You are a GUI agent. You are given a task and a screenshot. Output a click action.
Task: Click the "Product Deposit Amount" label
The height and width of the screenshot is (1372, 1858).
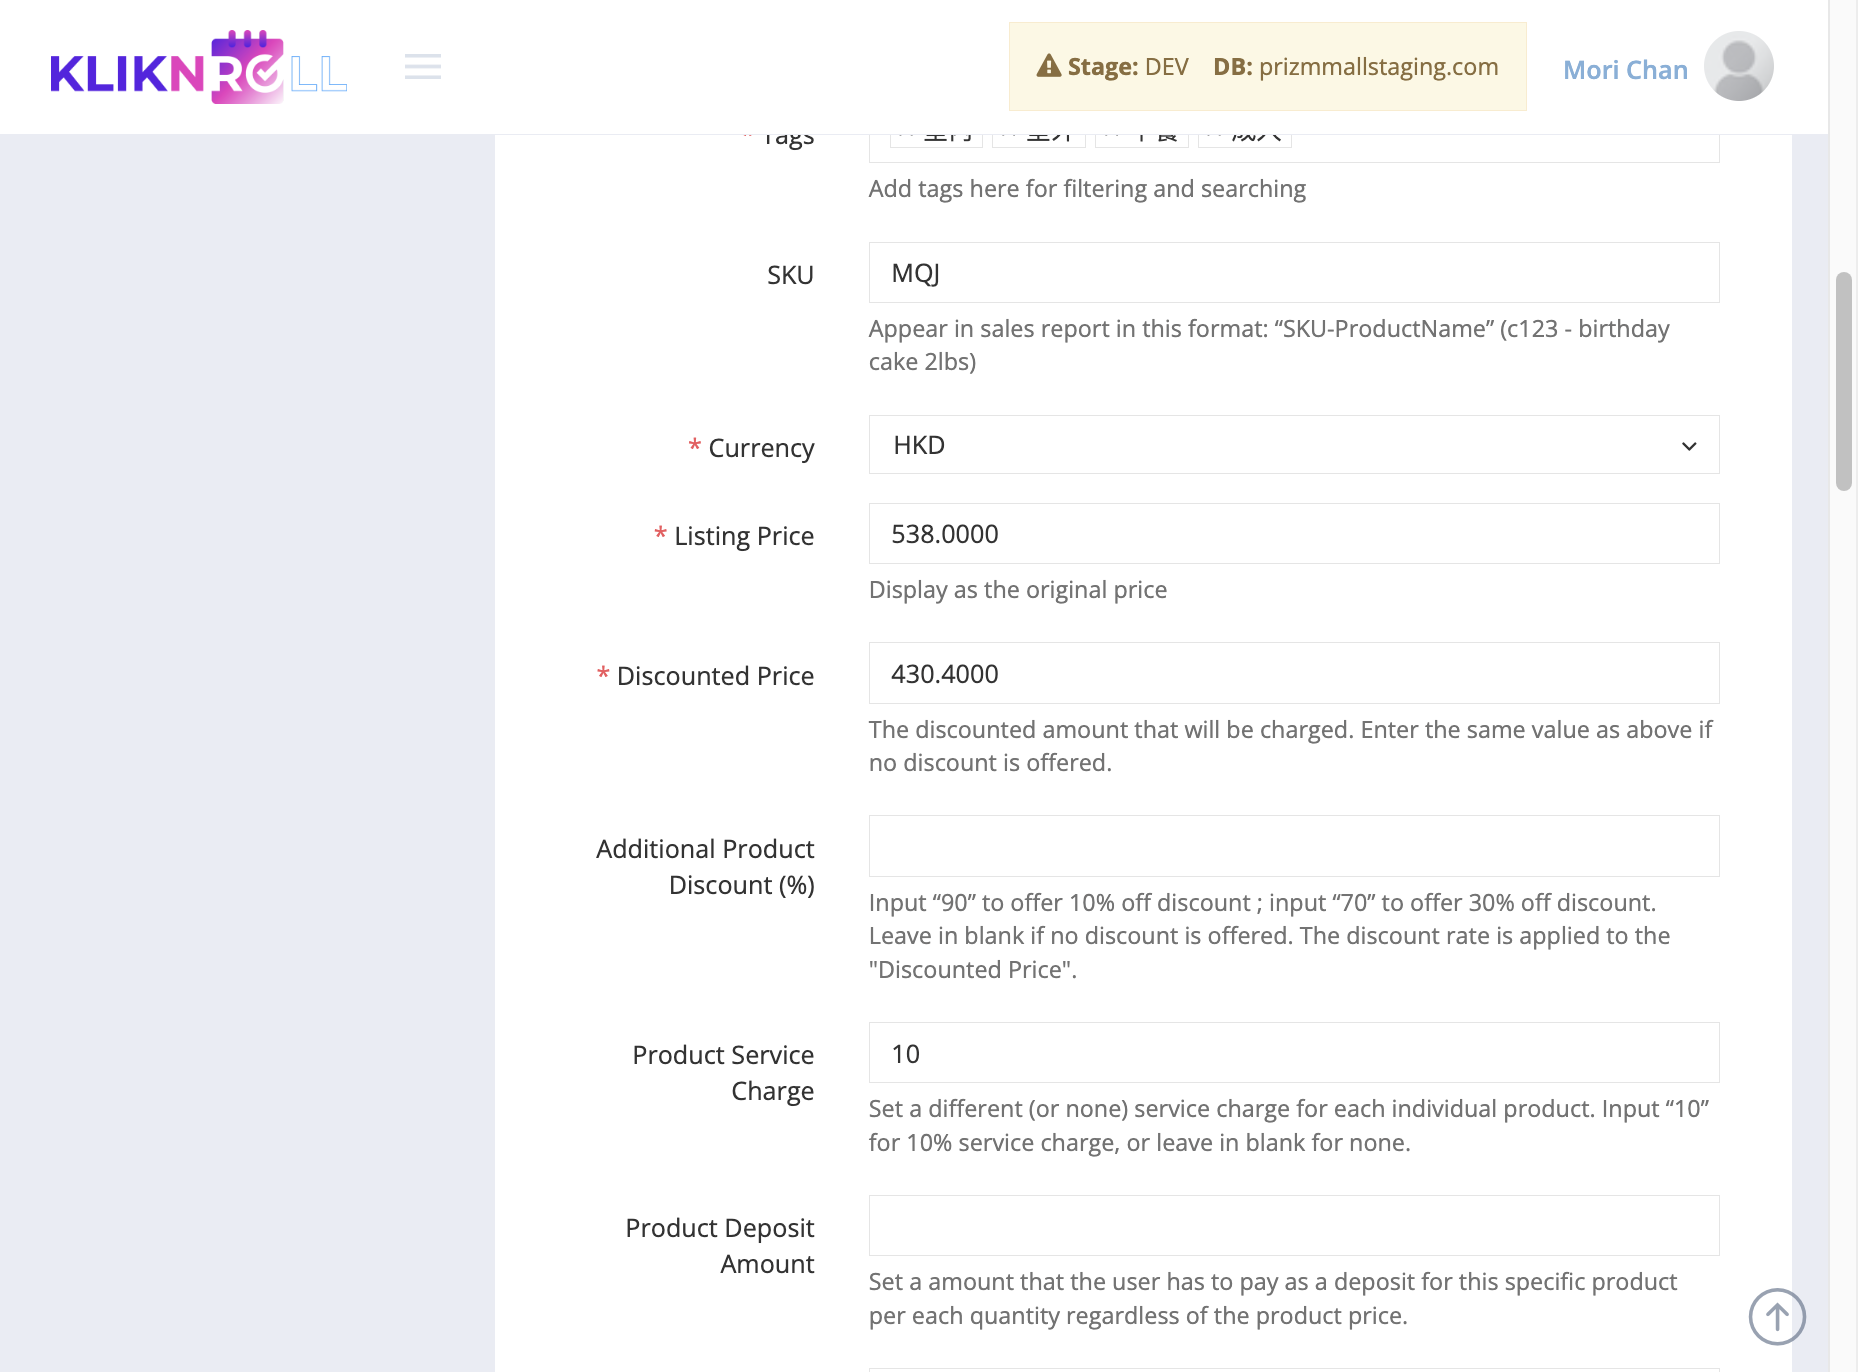[x=719, y=1246]
